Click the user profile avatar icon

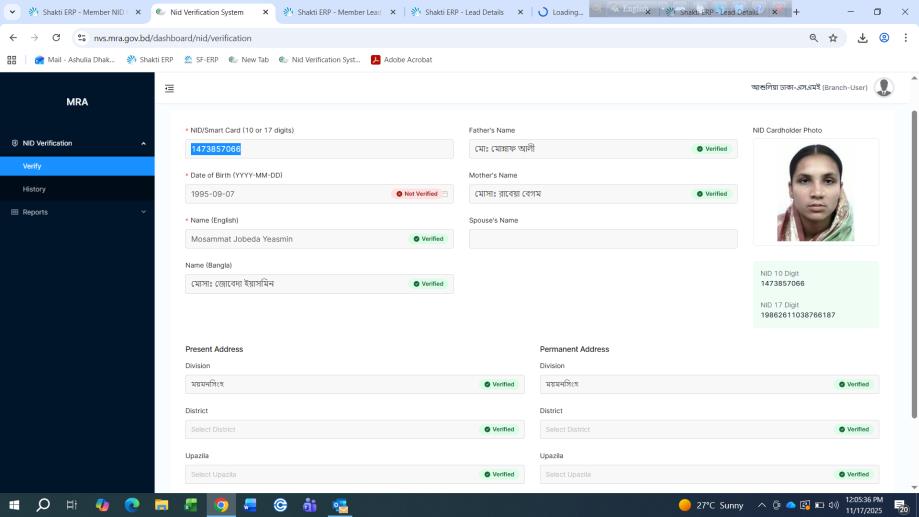click(x=883, y=88)
